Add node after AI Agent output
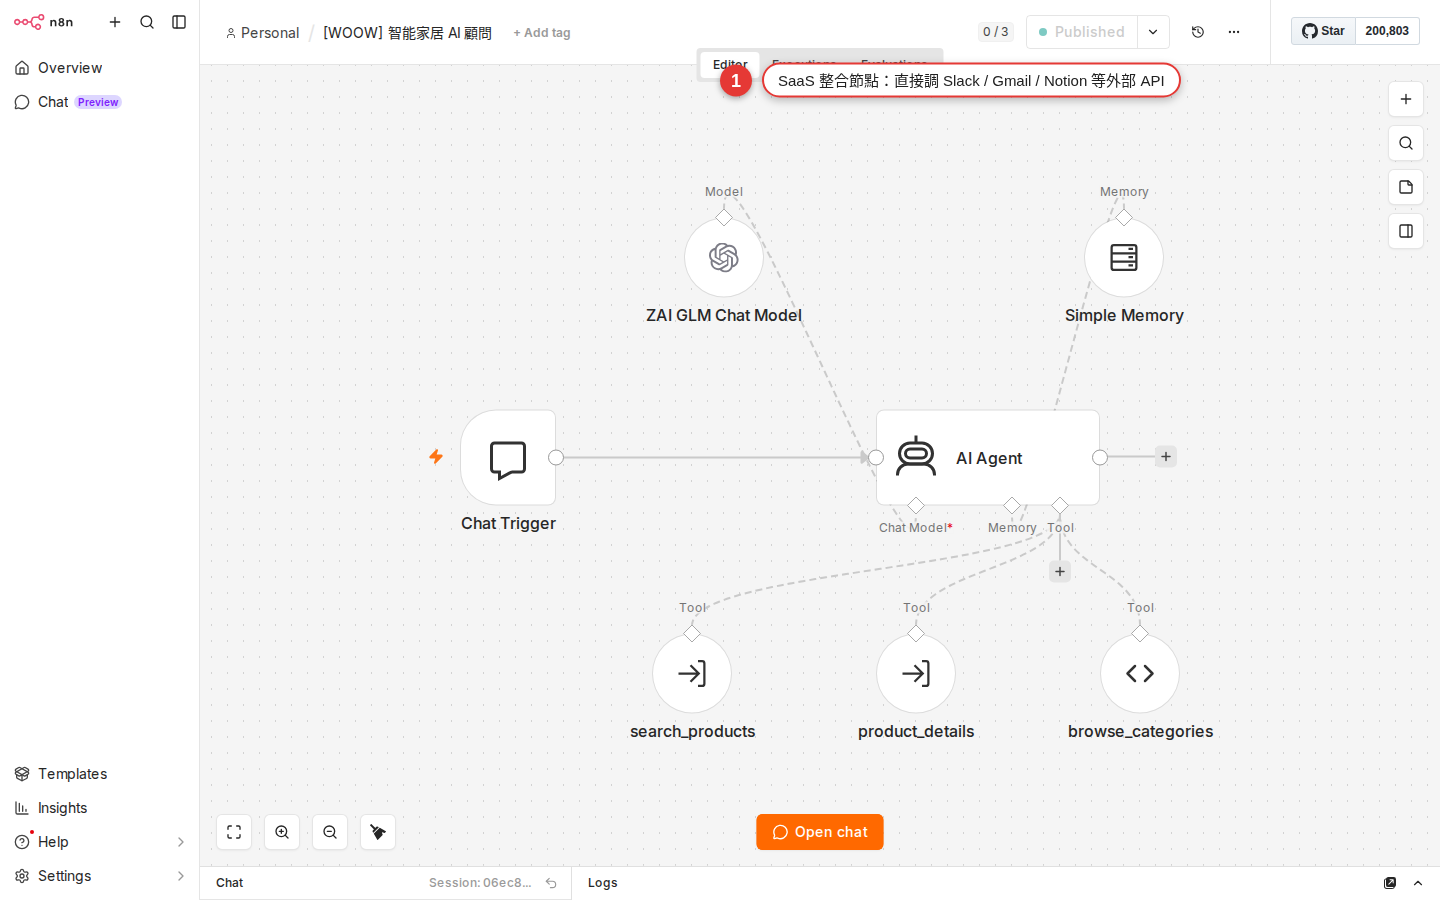This screenshot has width=1440, height=900. click(x=1166, y=457)
